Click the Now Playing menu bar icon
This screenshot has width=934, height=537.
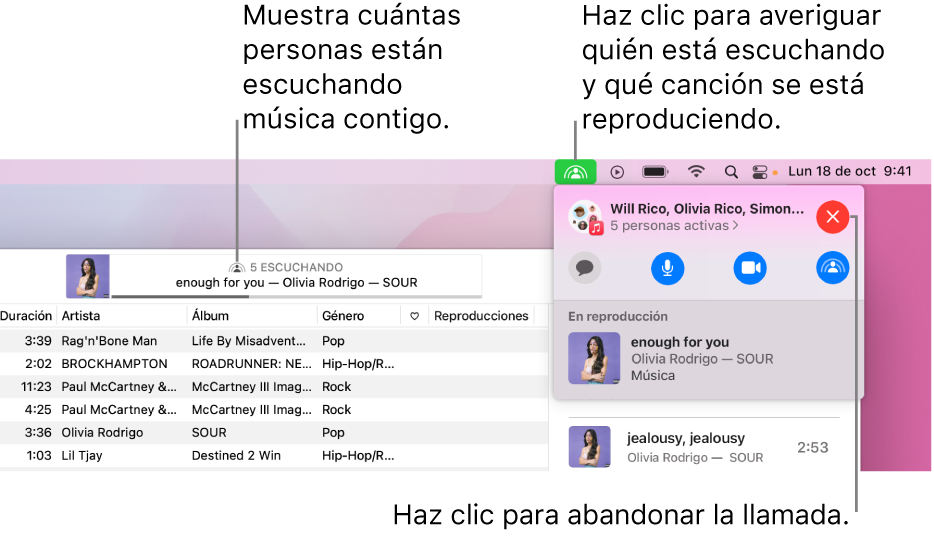click(617, 173)
